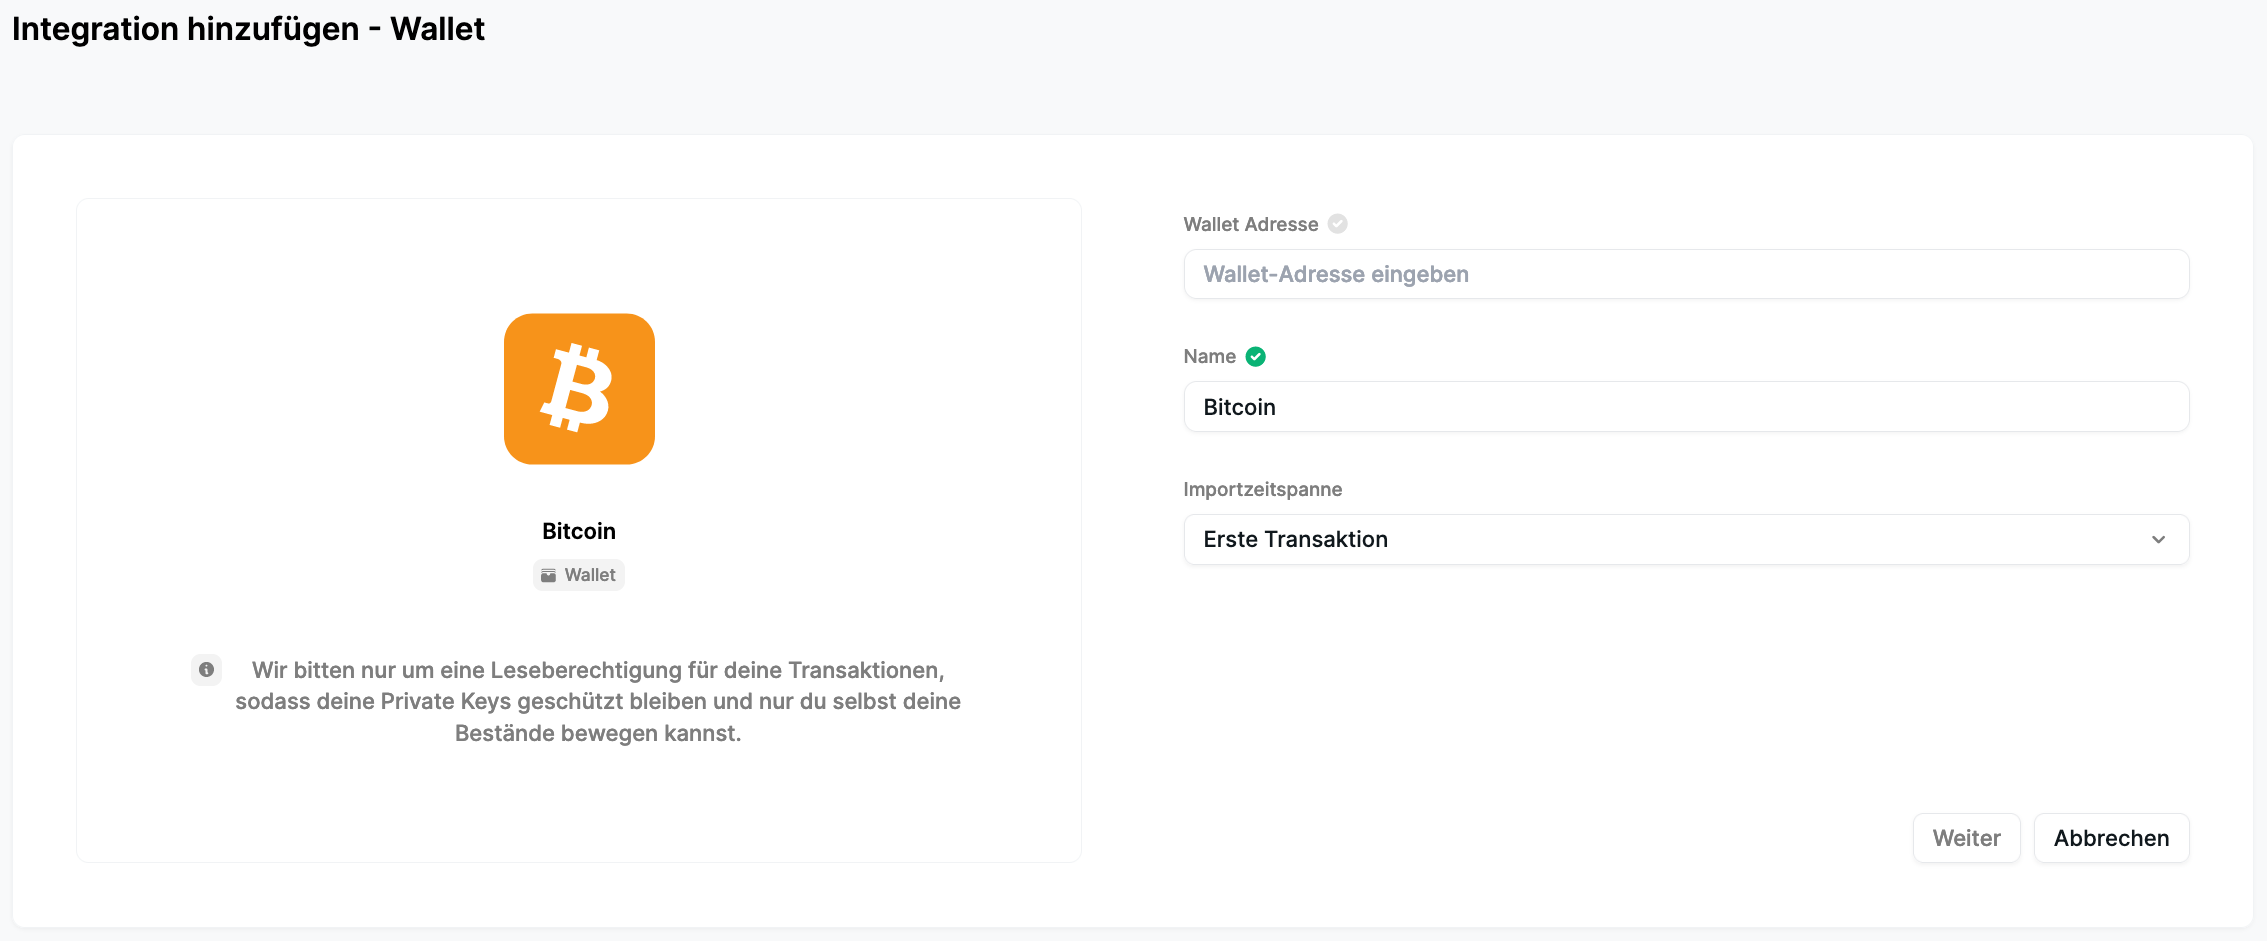Click the orange Bitcoin logo icon

(579, 389)
